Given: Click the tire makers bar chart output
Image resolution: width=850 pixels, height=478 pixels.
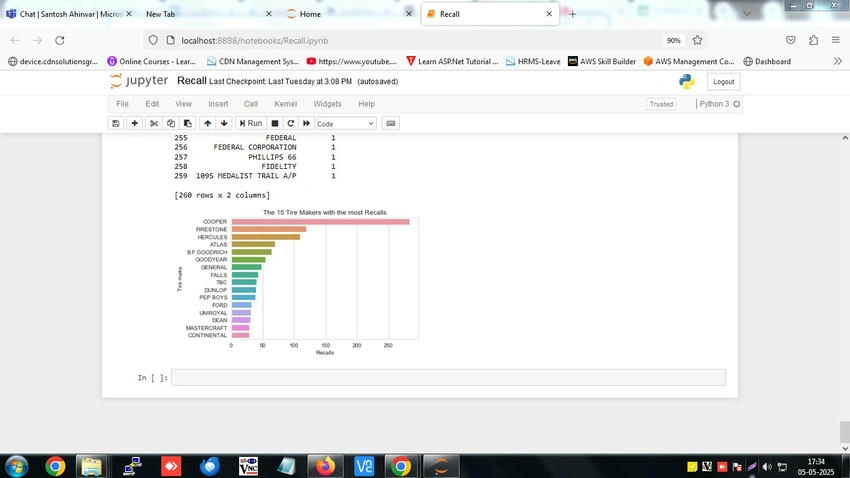Looking at the screenshot, I should coord(298,282).
